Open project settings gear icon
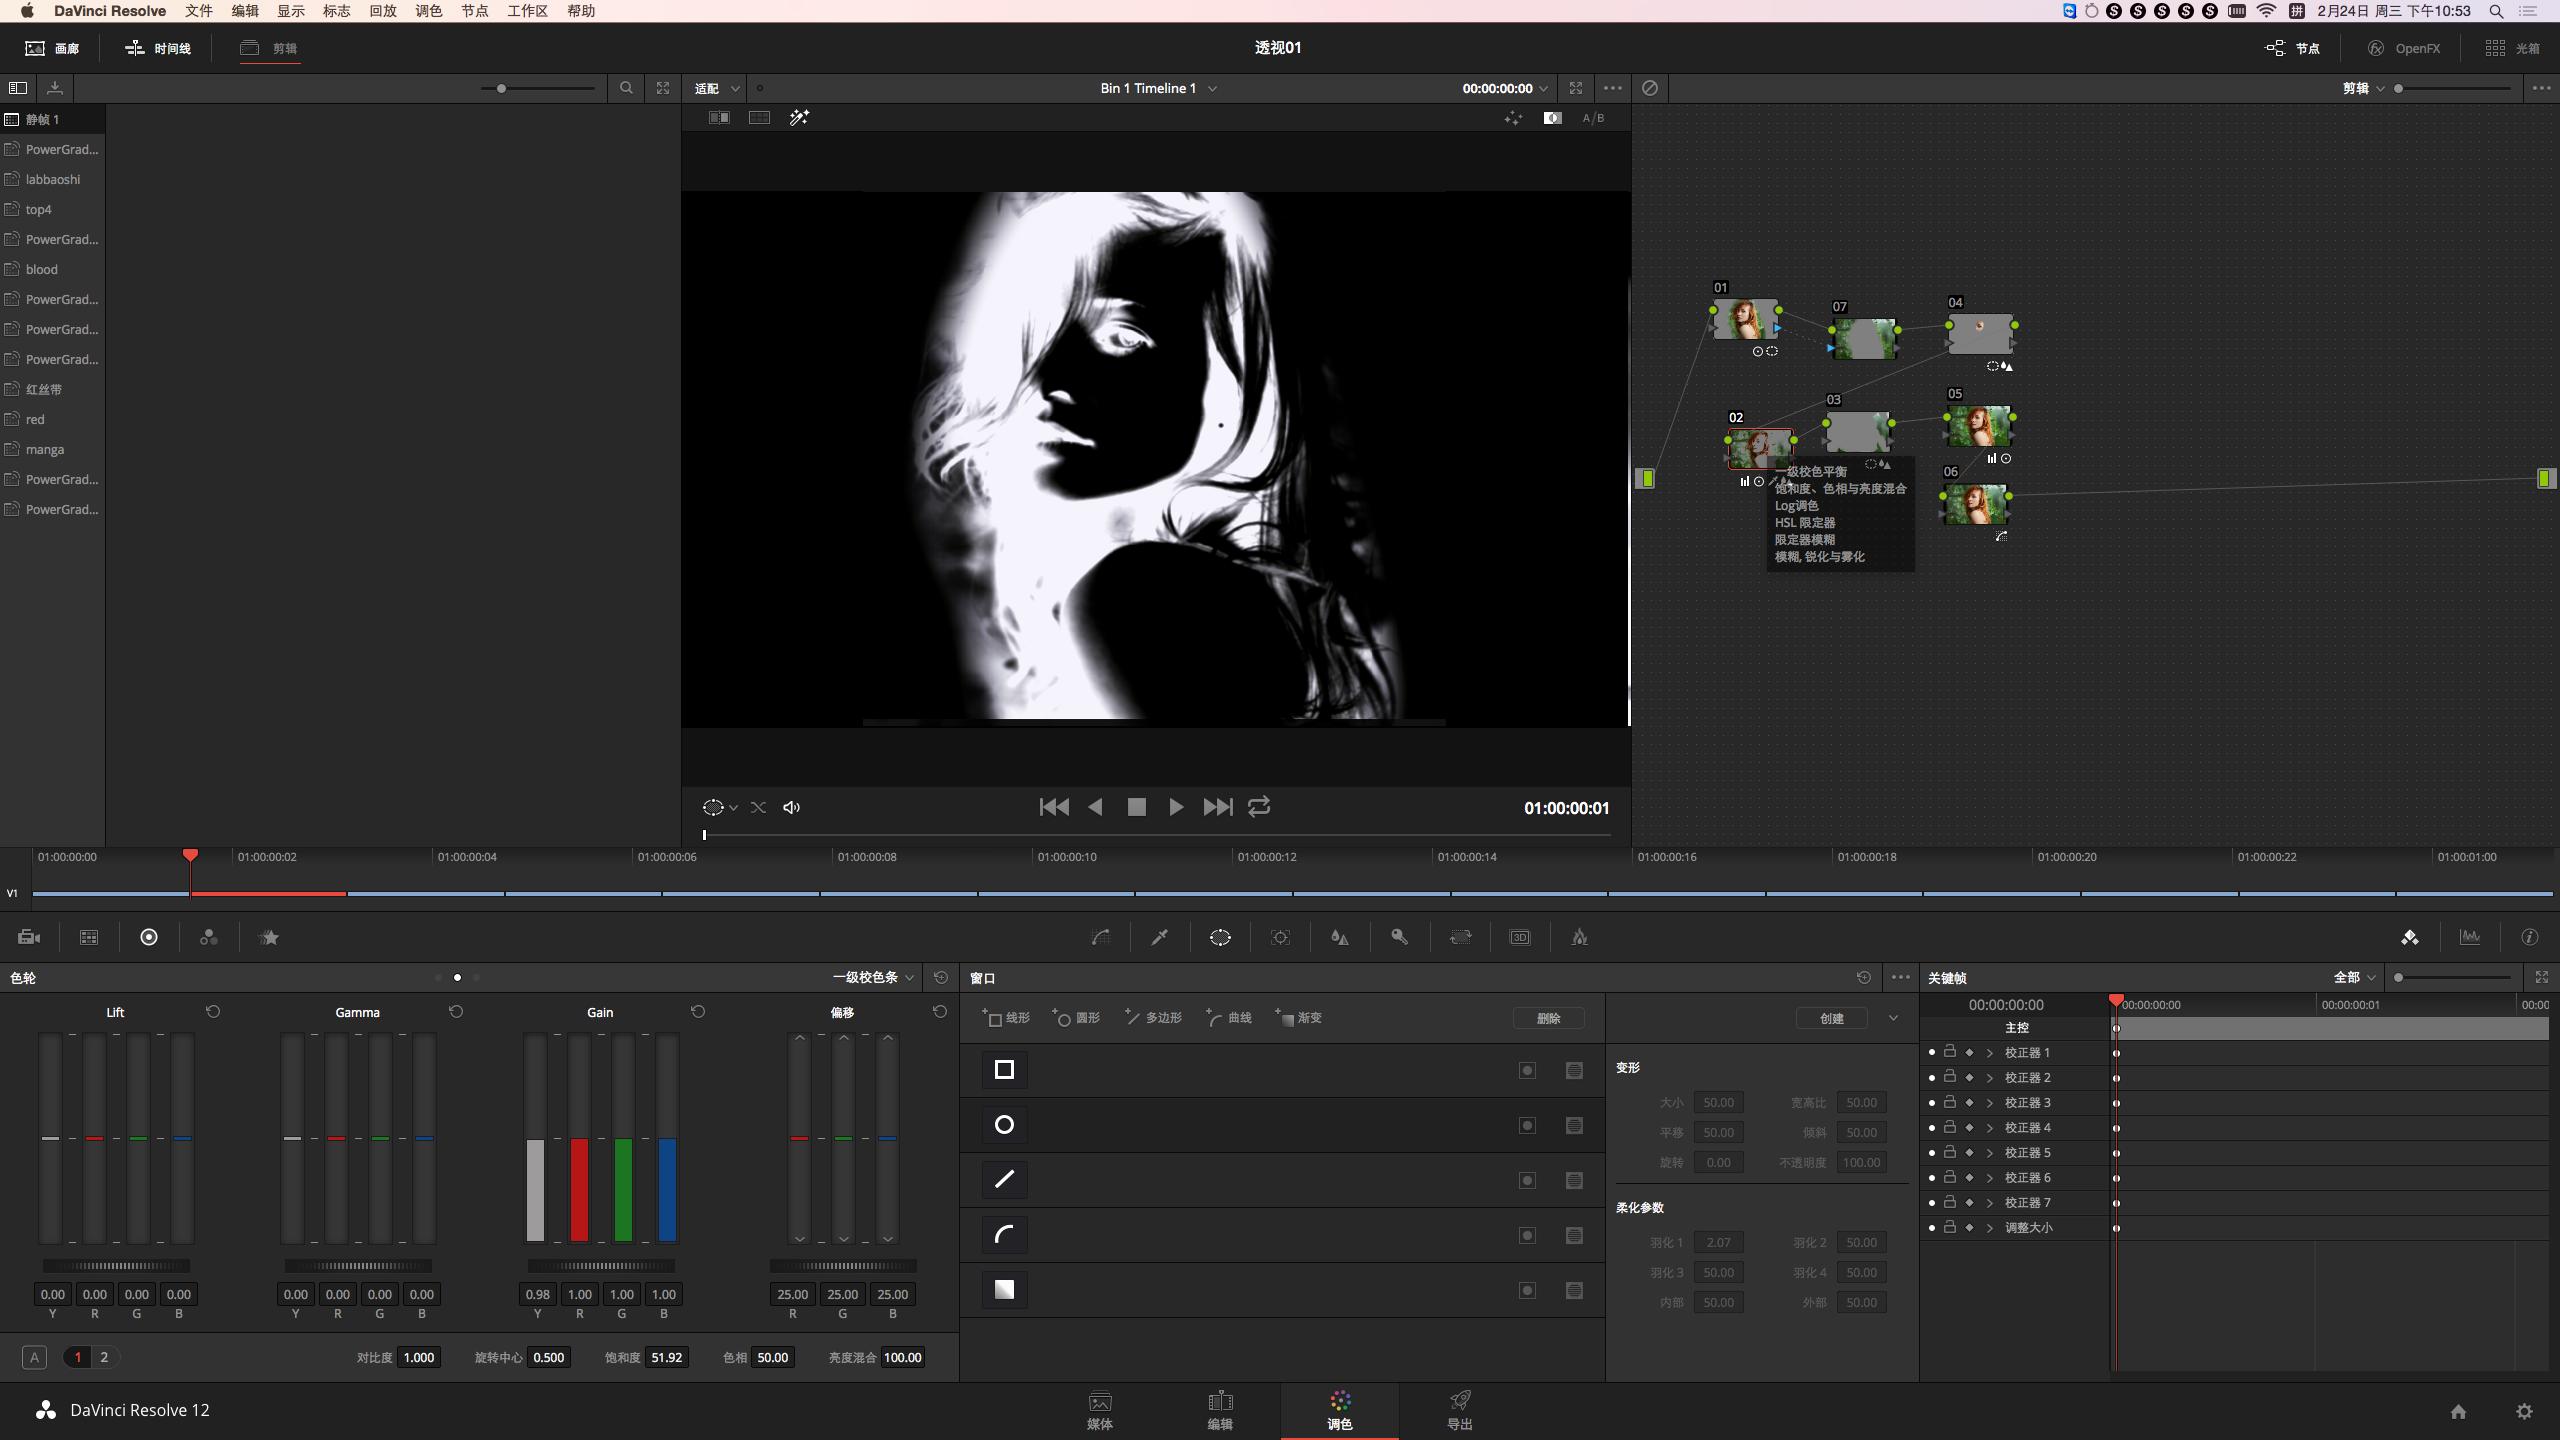Screen dimensions: 2560x1440 2524,1411
